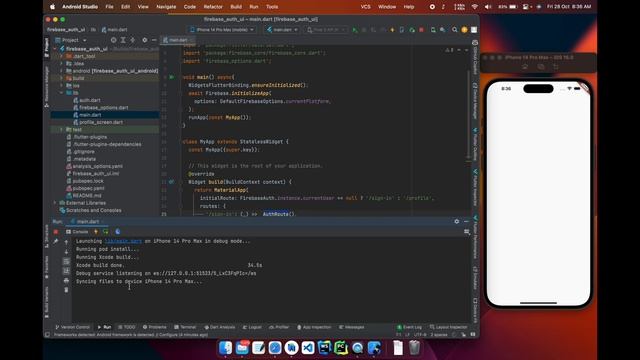640x360 pixels.
Task: Open the Dart Analysis tool window
Action: click(x=220, y=327)
